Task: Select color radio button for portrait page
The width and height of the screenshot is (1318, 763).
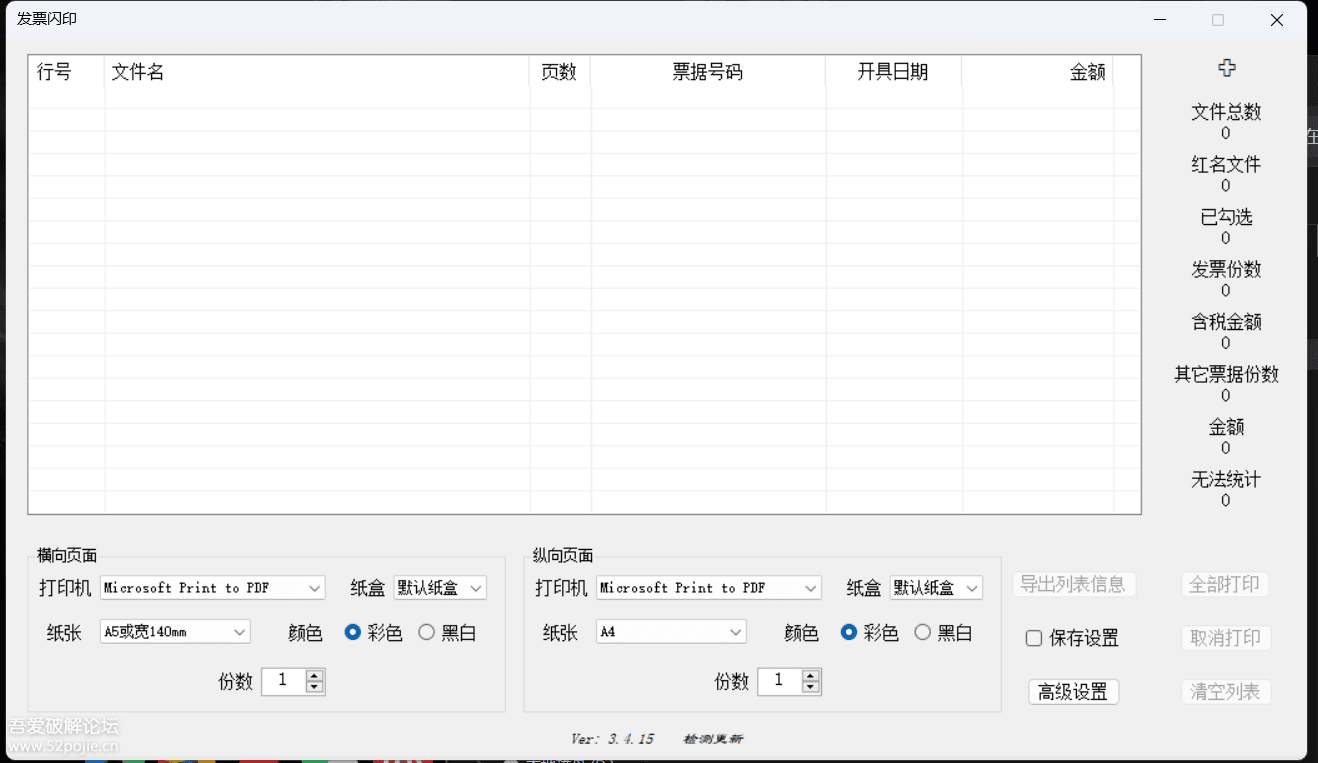Action: coord(849,633)
